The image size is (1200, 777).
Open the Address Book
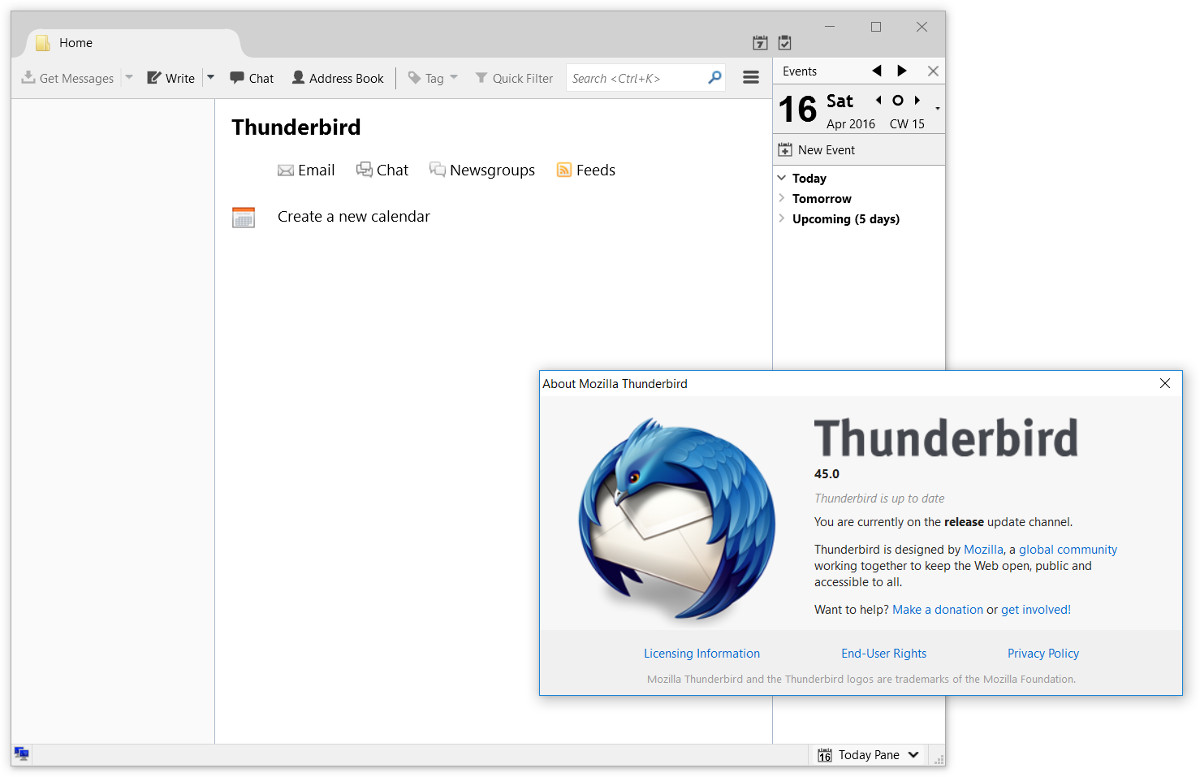pyautogui.click(x=338, y=78)
